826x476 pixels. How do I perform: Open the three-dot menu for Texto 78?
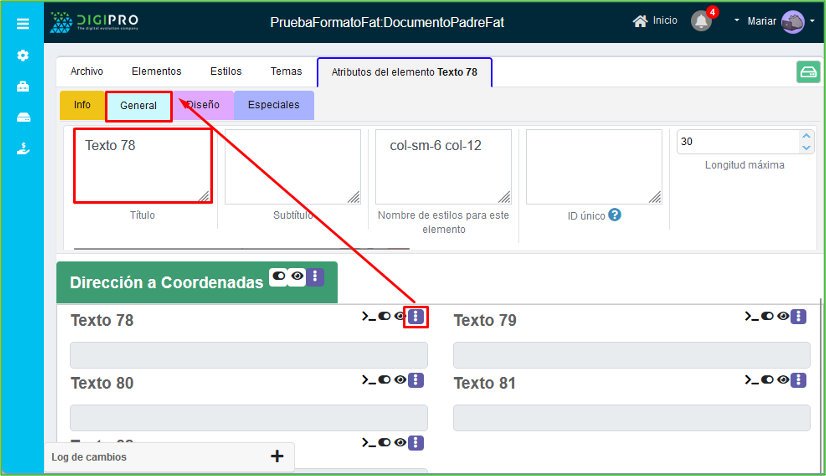[x=416, y=317]
